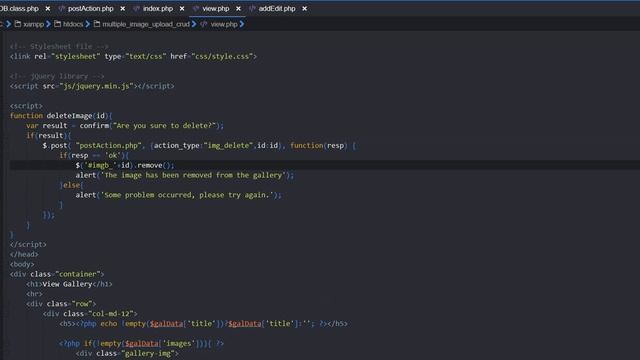Switch to the index.php tab

[x=158, y=9]
